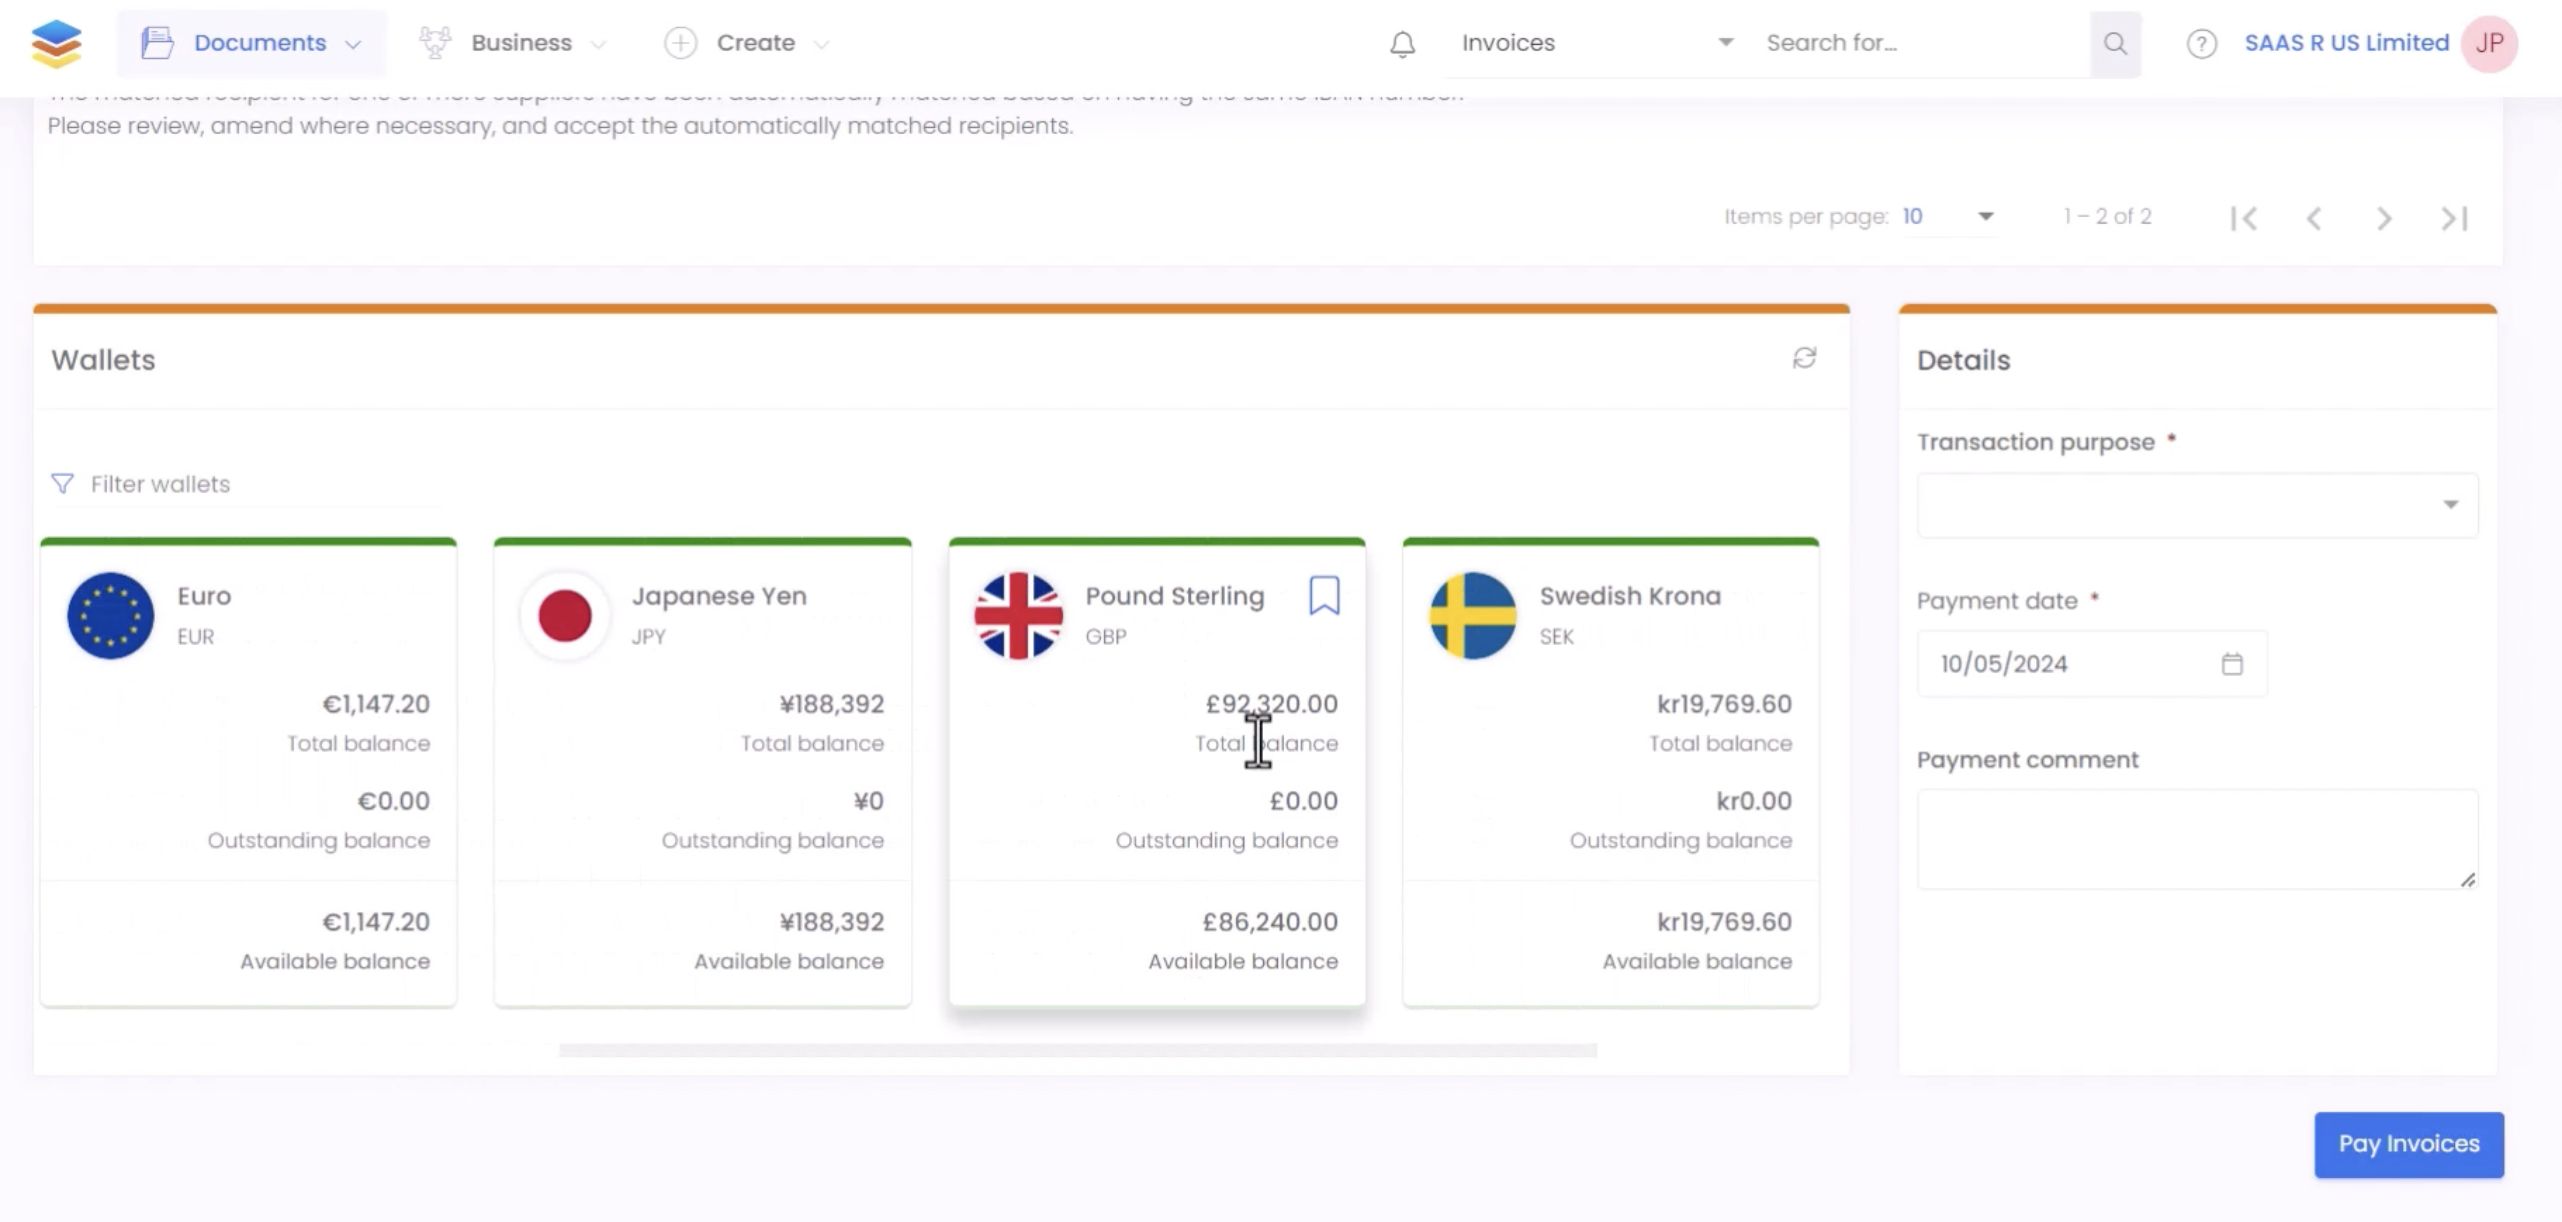Click the wallets horizontal scrollbar
Screen dimensions: 2562x1222
(1077, 1050)
